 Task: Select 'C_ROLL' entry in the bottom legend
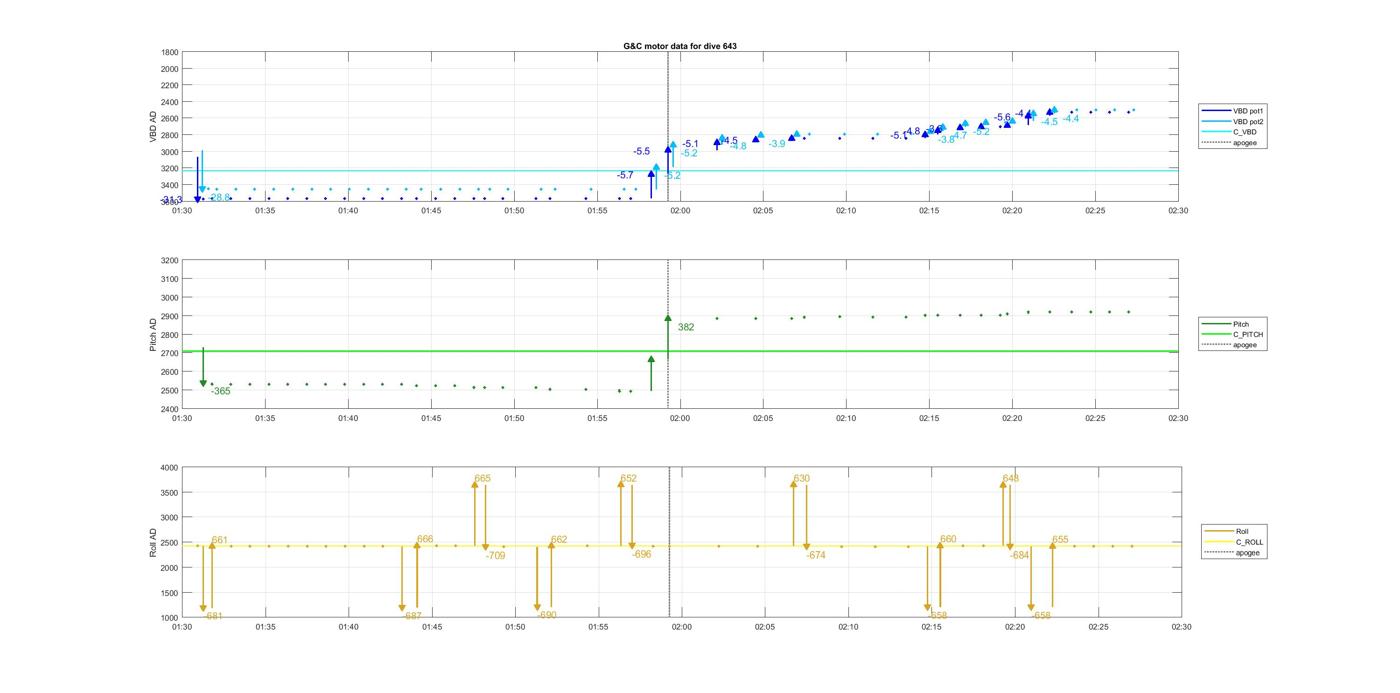pos(1249,542)
